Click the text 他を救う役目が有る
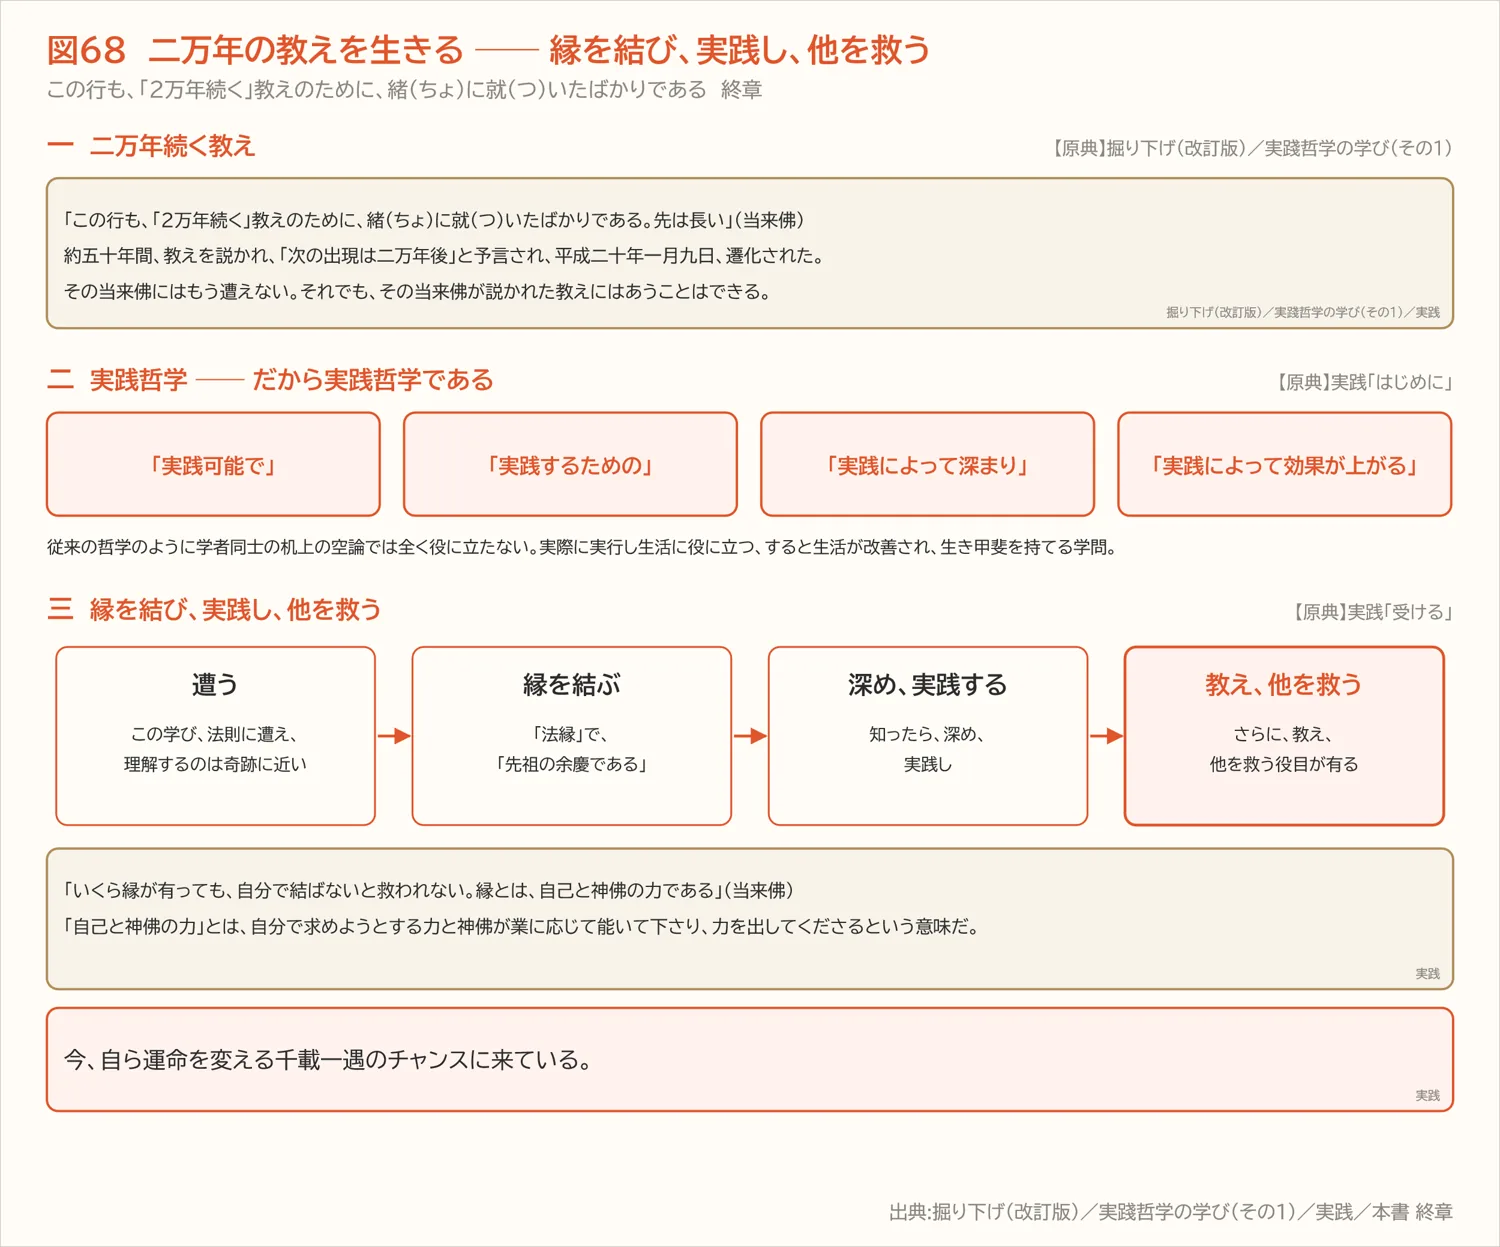 [1284, 764]
